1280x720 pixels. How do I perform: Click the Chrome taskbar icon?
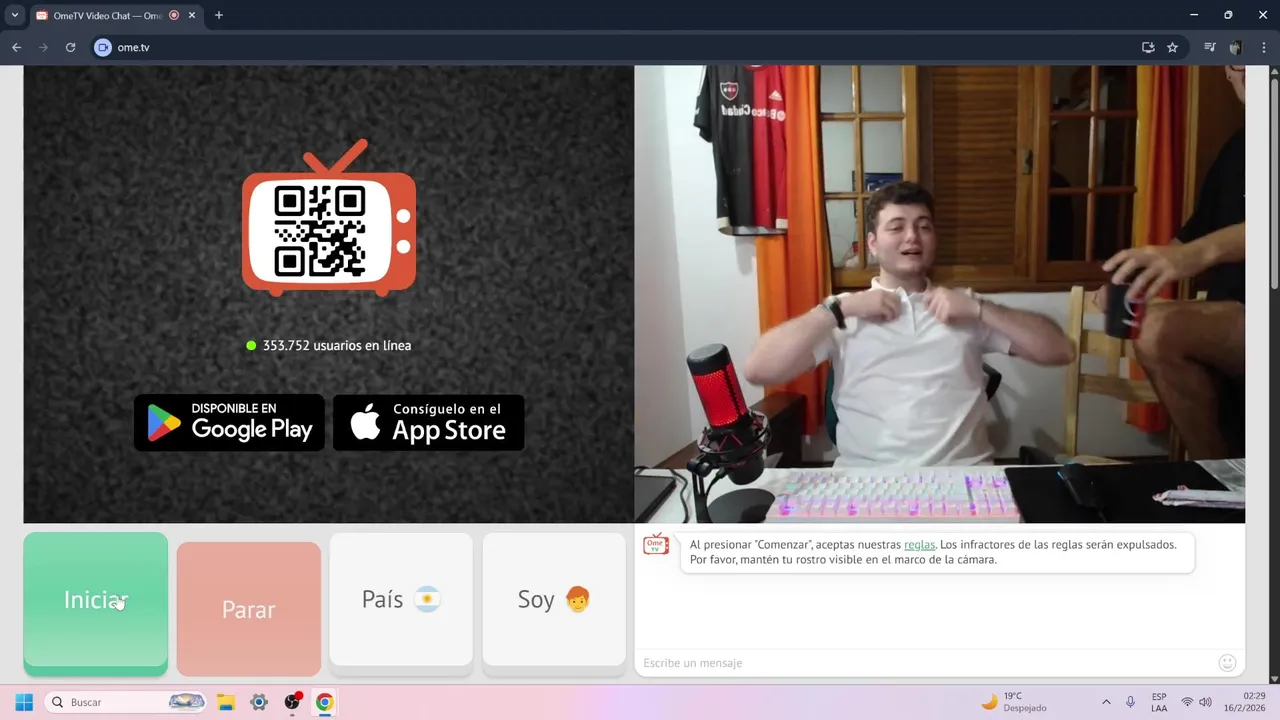click(324, 702)
